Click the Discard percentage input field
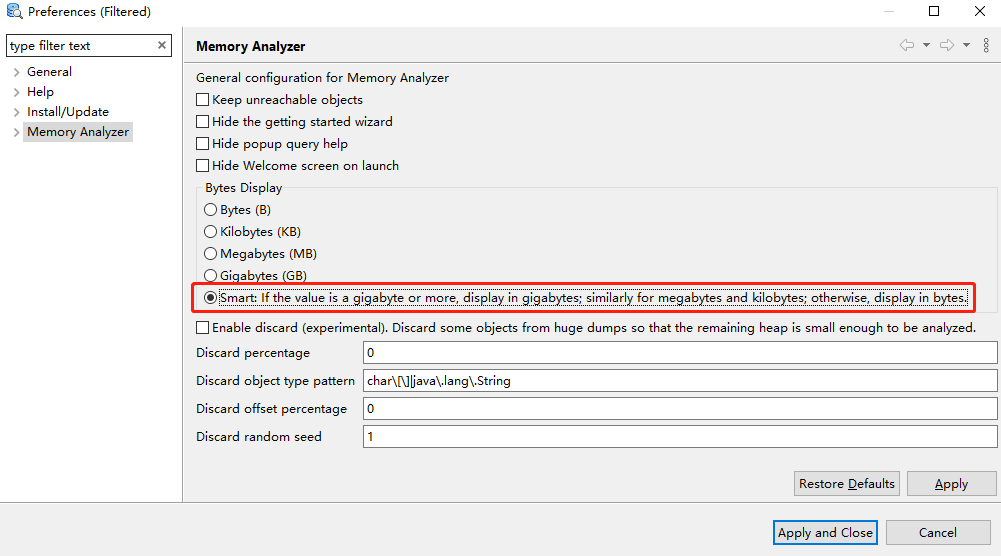 (x=680, y=352)
